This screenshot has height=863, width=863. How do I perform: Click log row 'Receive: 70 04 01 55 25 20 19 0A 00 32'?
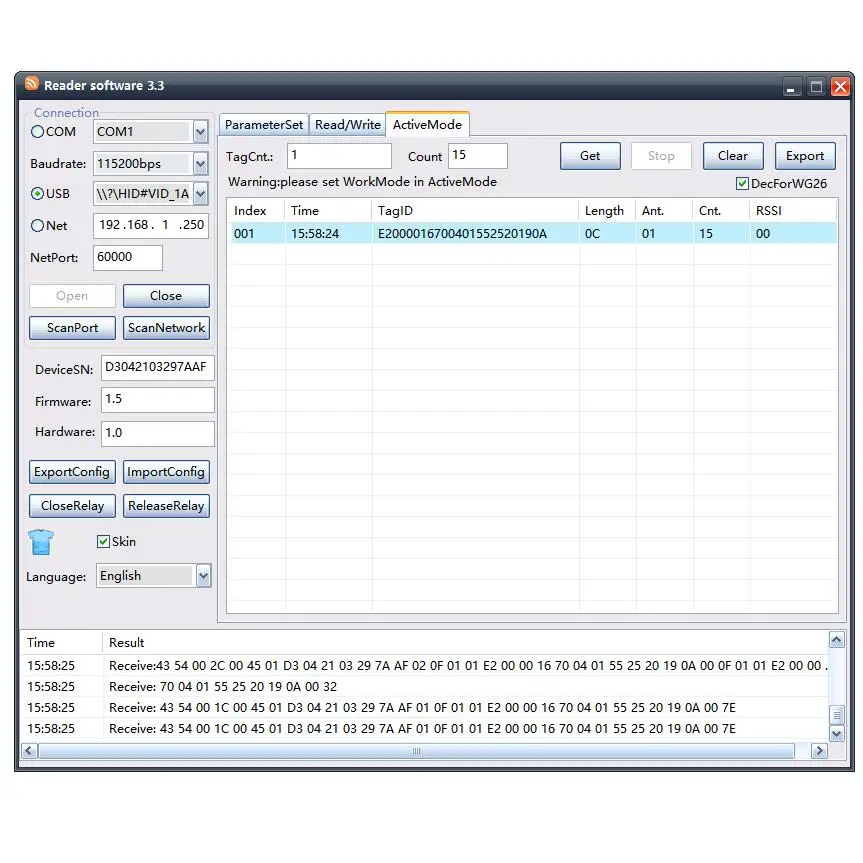click(424, 687)
